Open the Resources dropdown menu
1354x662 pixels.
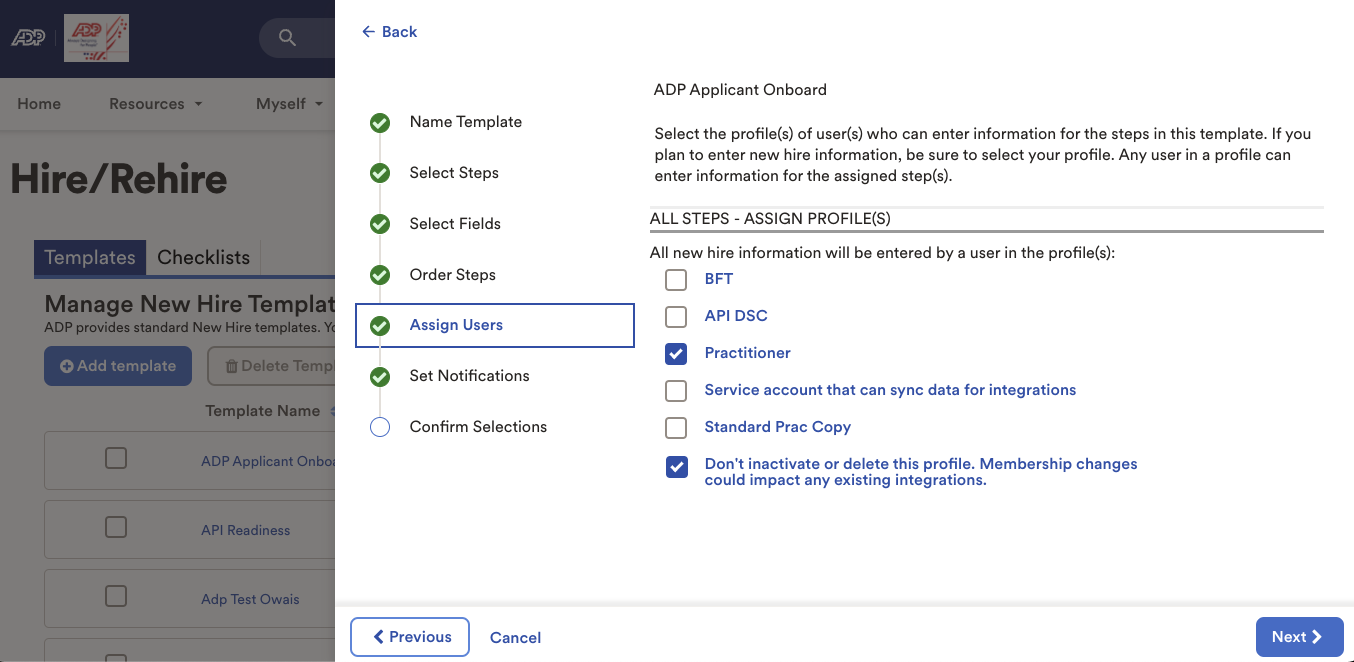(155, 103)
